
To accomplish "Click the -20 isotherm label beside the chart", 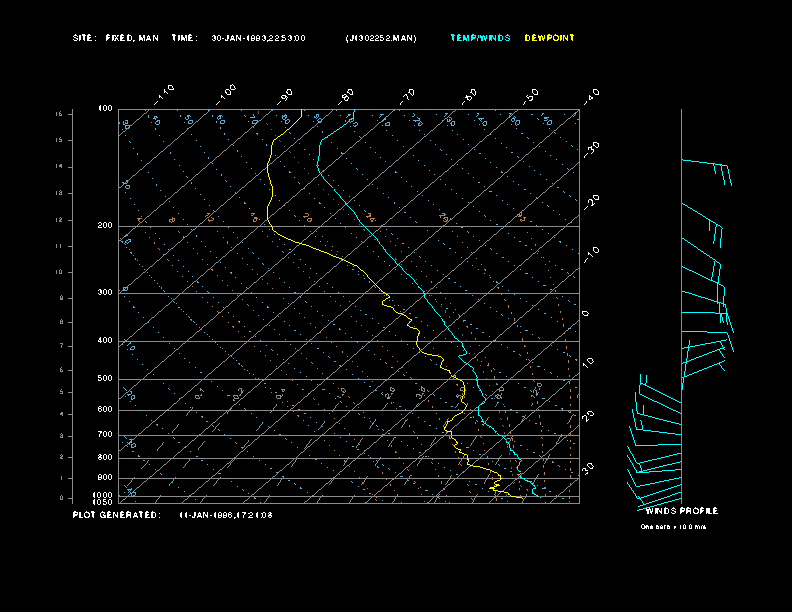I will 591,202.
